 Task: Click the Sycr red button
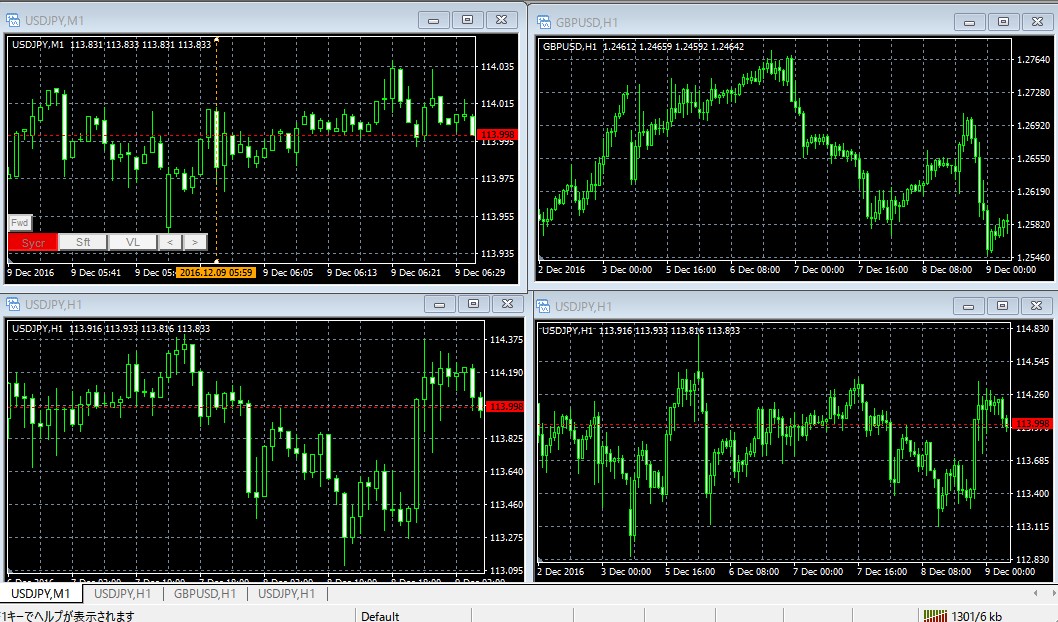coord(33,242)
